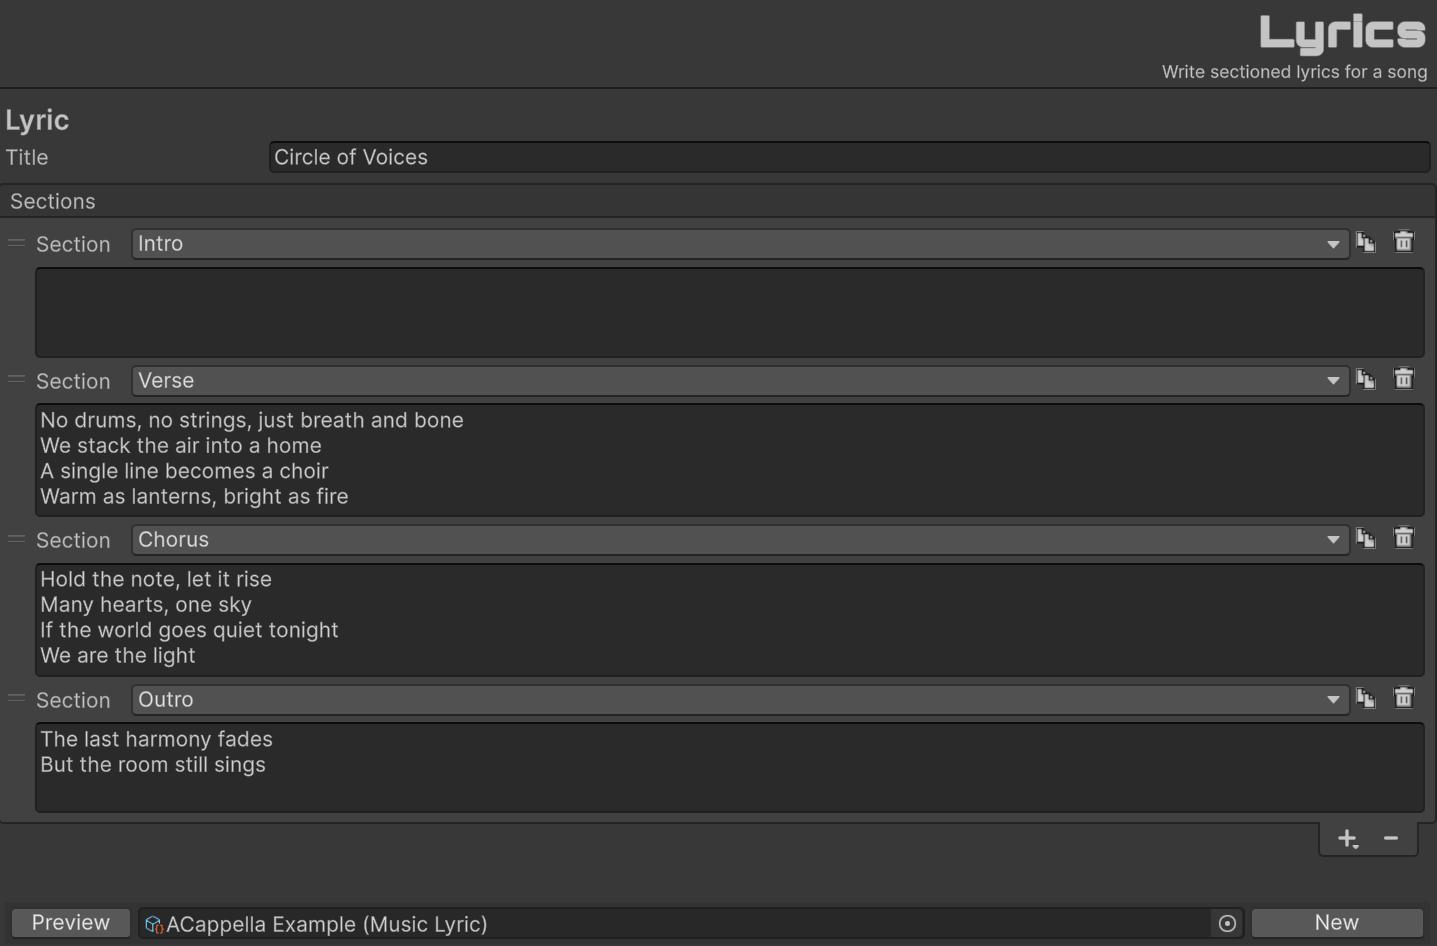Open the Outro section type dropdown
This screenshot has height=946, width=1437.
(x=740, y=700)
